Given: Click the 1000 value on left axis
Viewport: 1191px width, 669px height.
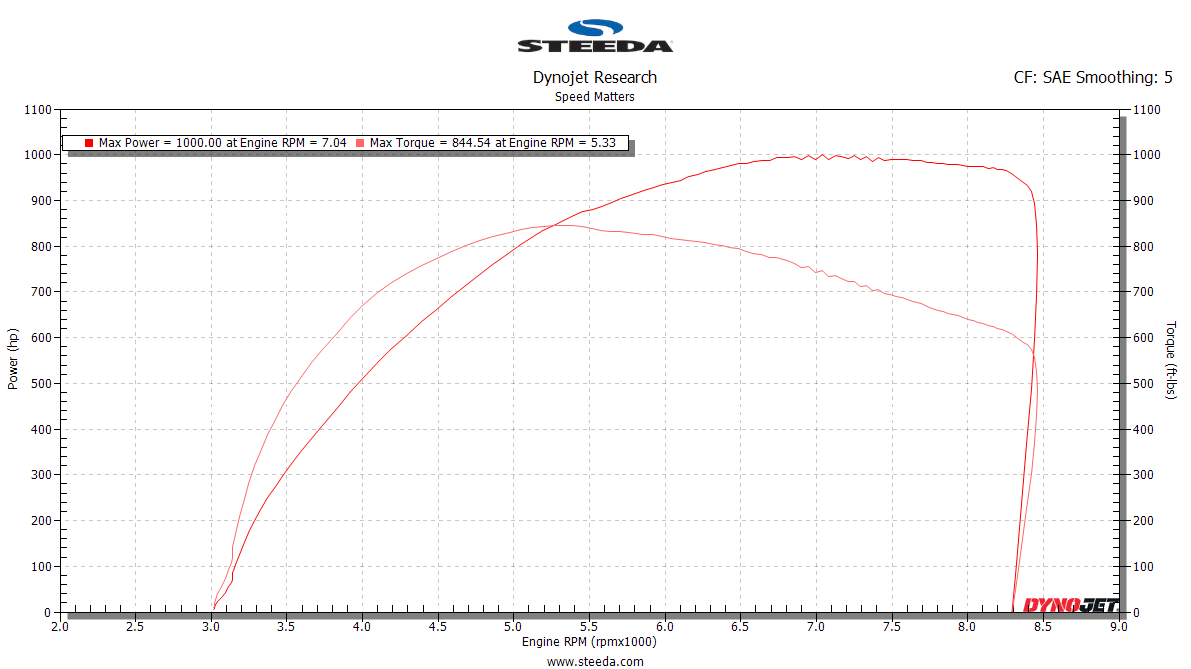Looking at the screenshot, I should (x=38, y=155).
